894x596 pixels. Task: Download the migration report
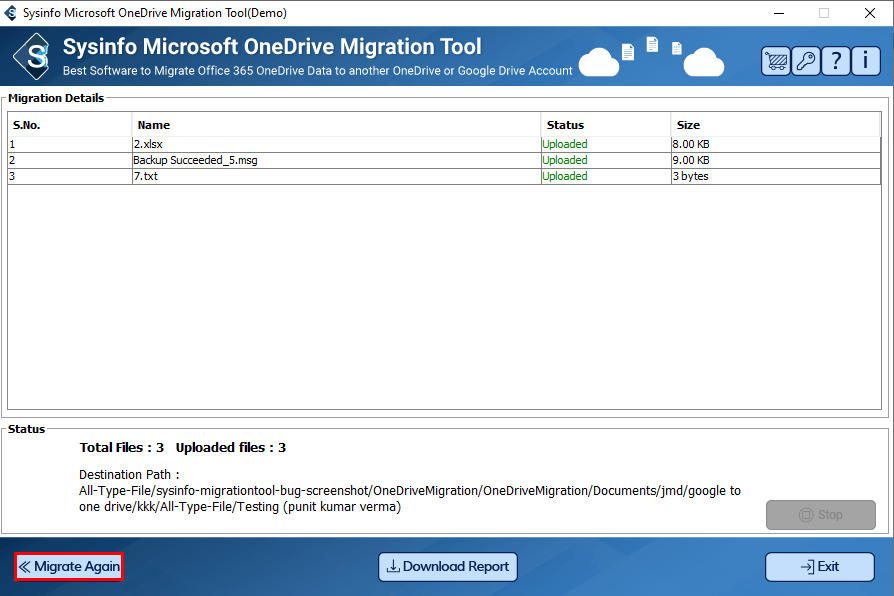tap(448, 567)
